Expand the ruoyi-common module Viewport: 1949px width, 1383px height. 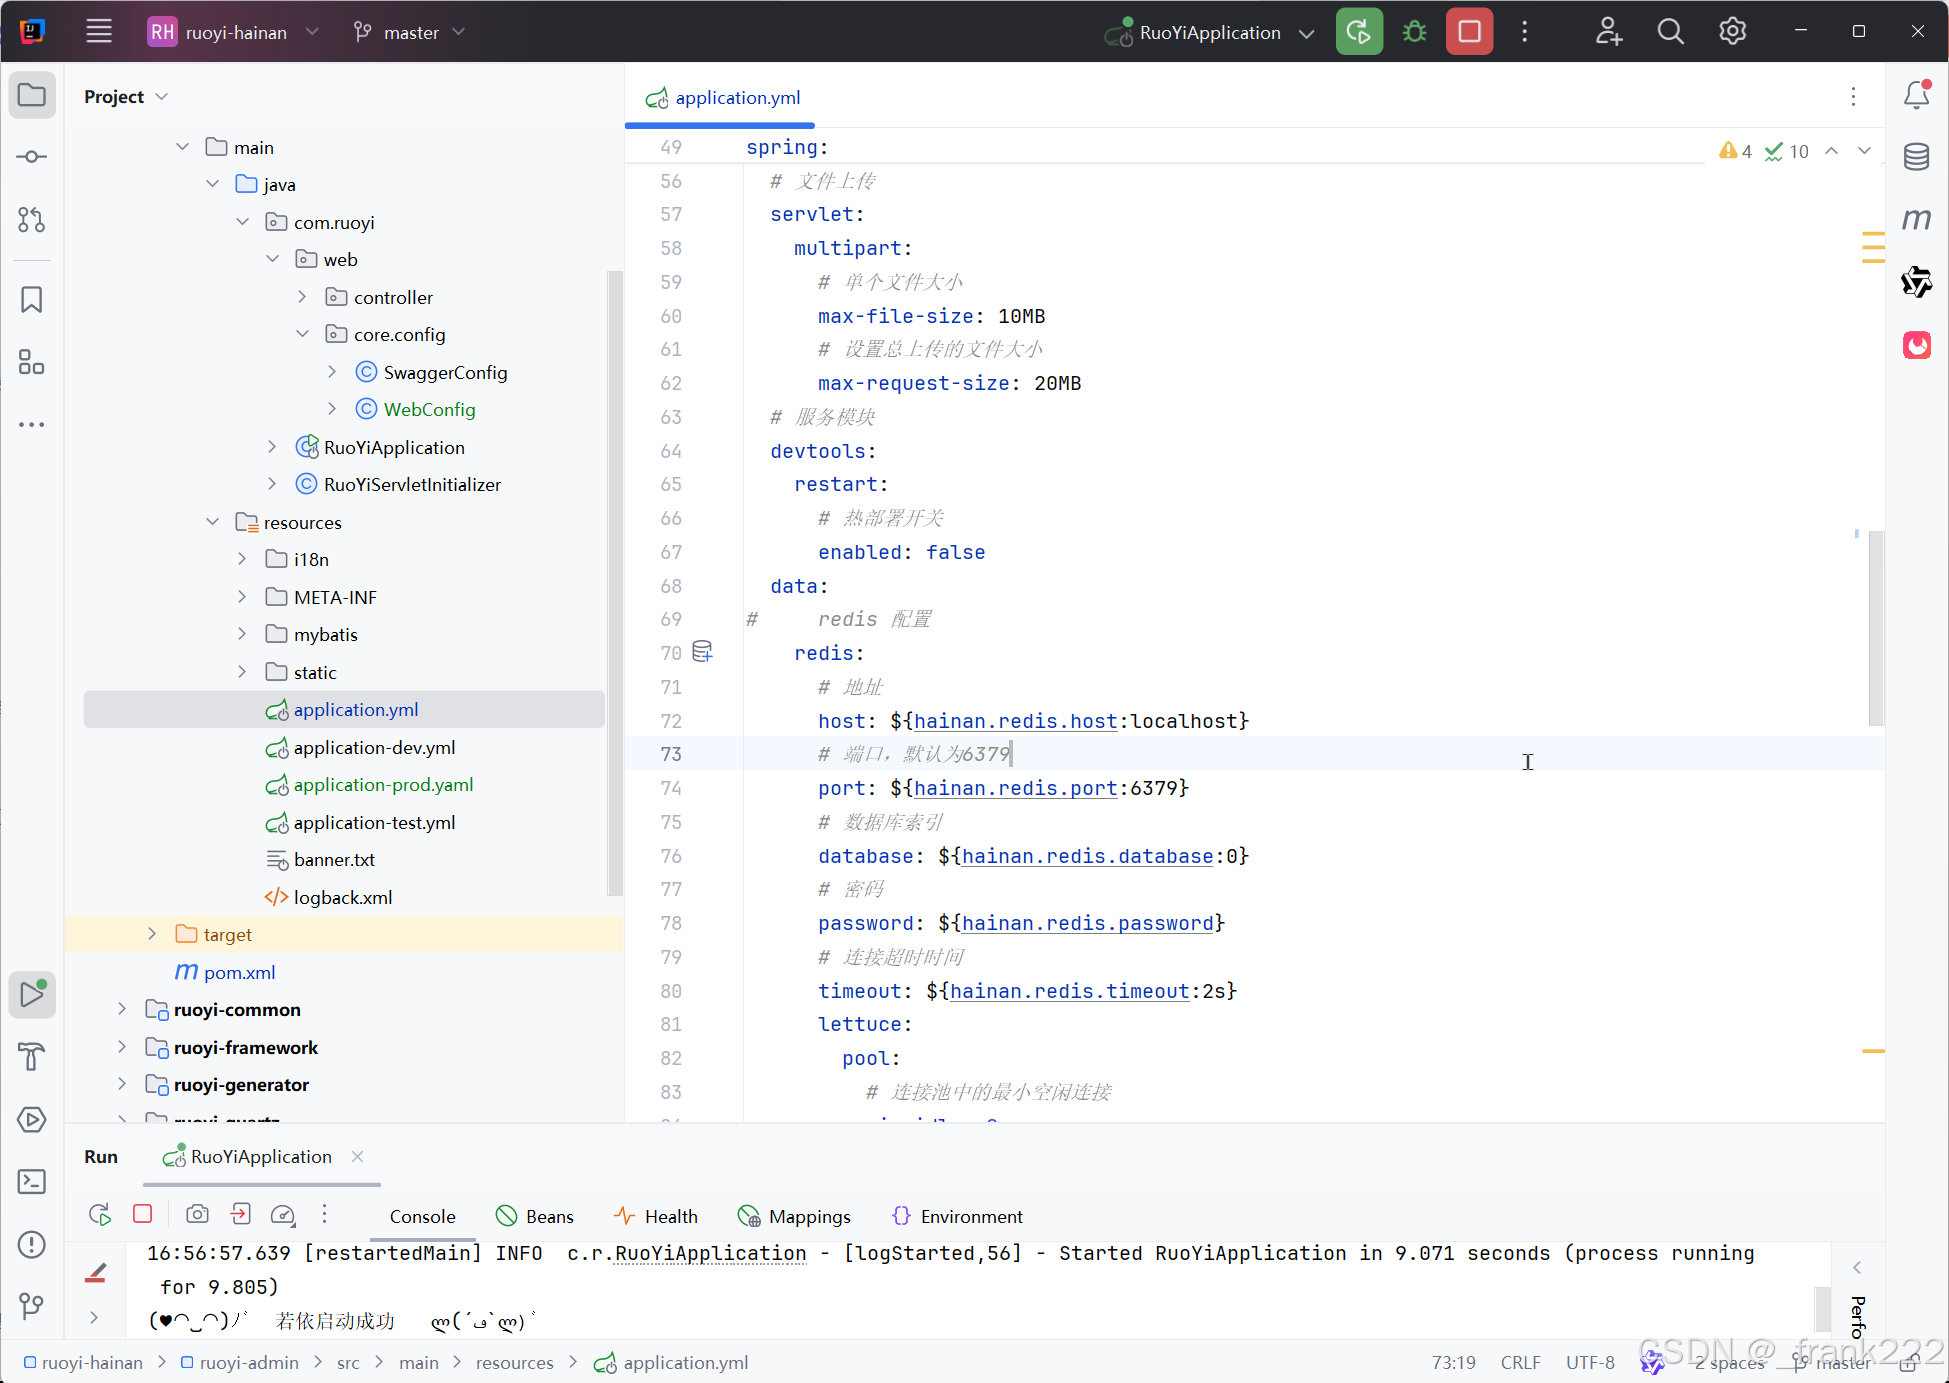click(x=122, y=1009)
